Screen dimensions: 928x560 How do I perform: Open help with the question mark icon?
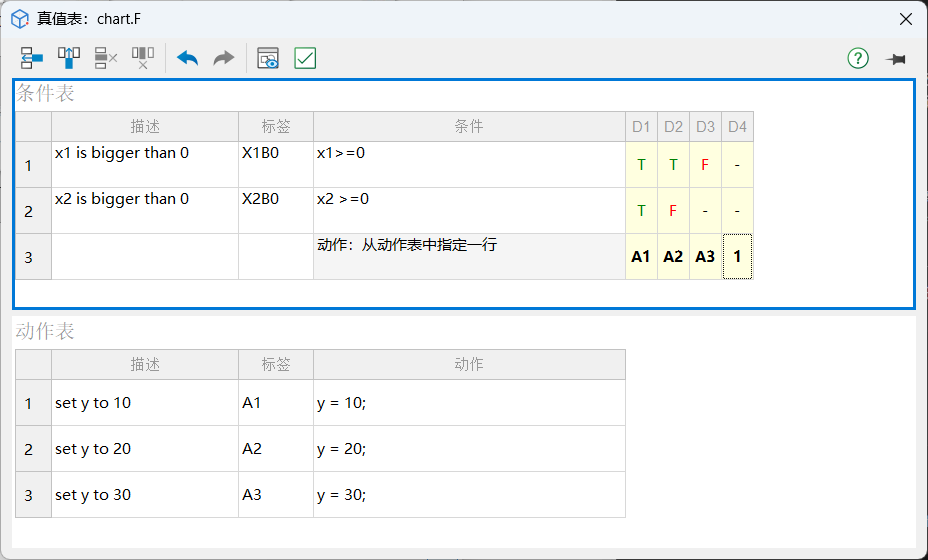858,58
